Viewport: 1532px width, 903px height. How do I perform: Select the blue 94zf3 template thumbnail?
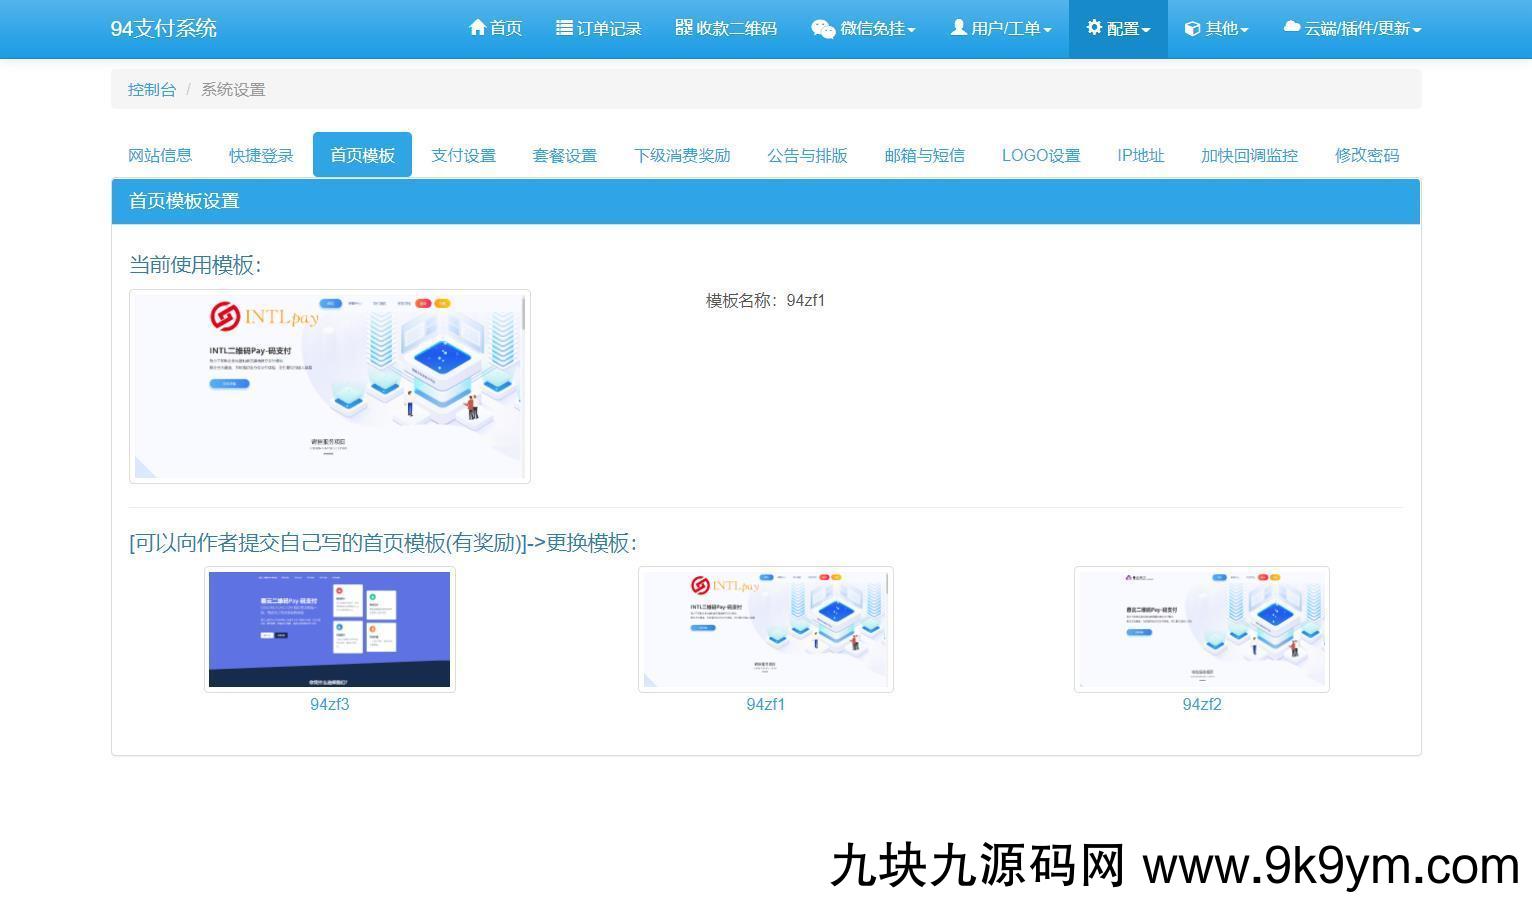[x=329, y=629]
